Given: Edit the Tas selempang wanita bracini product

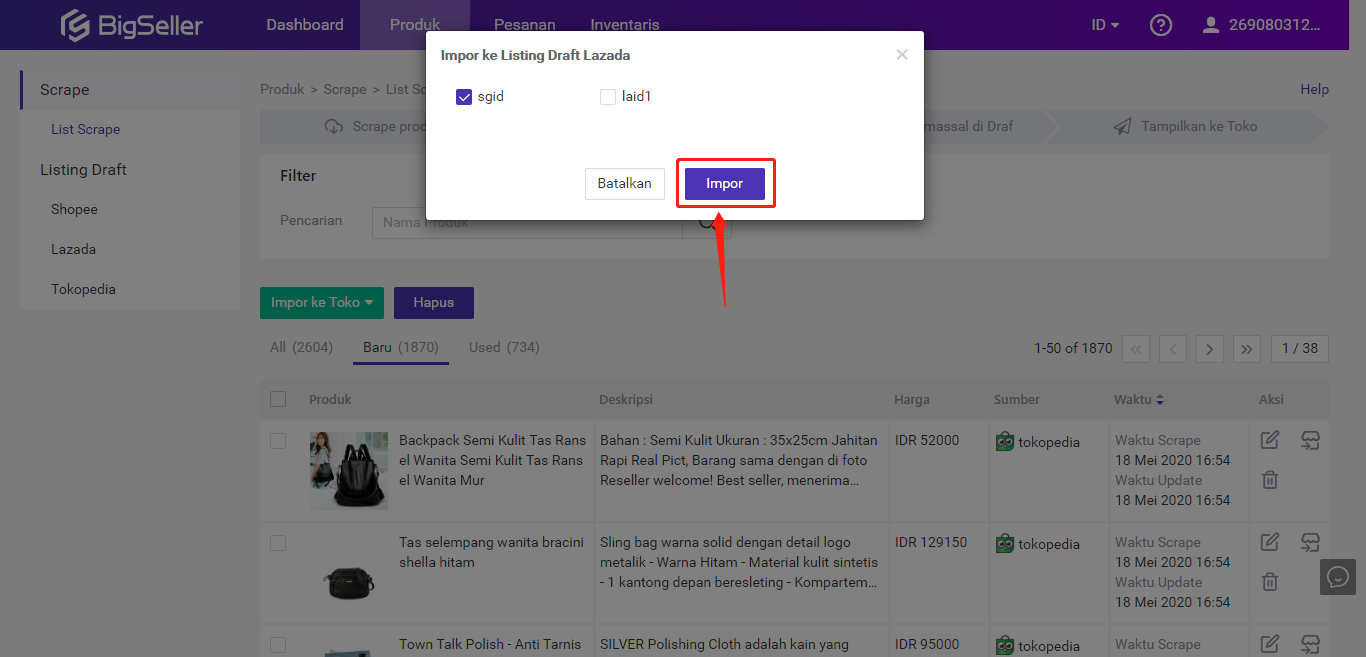Looking at the screenshot, I should pos(1270,542).
